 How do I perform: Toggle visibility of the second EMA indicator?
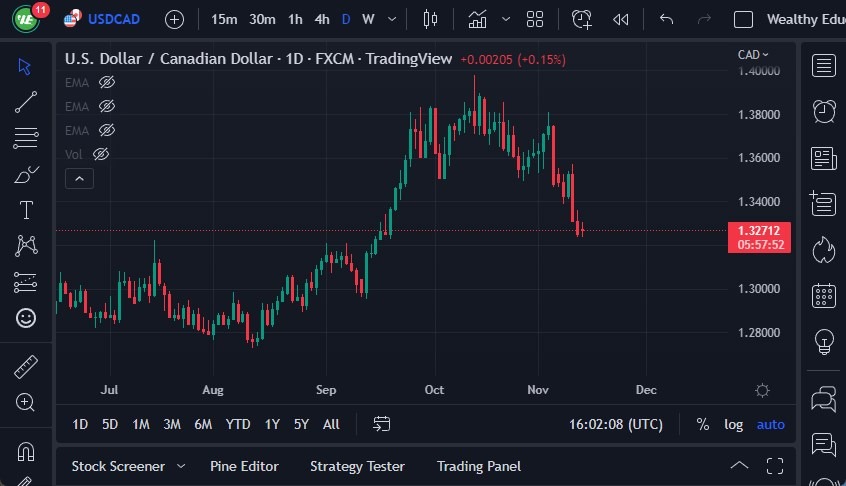tap(107, 106)
